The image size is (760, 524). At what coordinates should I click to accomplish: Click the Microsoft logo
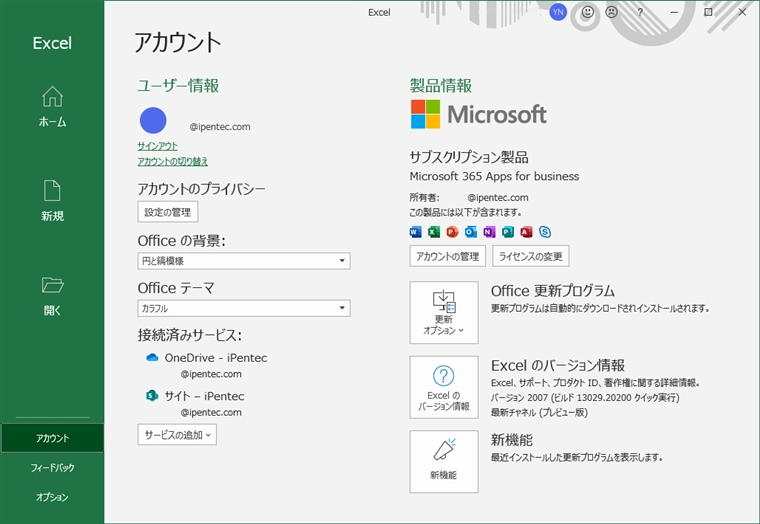(478, 114)
